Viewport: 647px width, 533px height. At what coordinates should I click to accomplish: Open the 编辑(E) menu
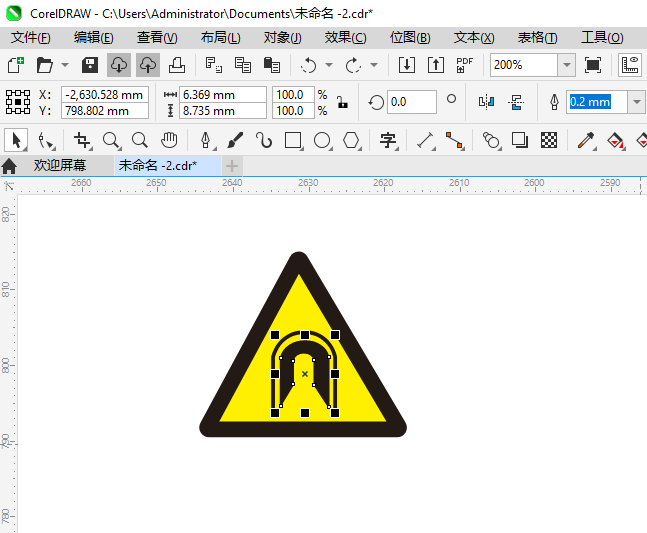coord(94,38)
